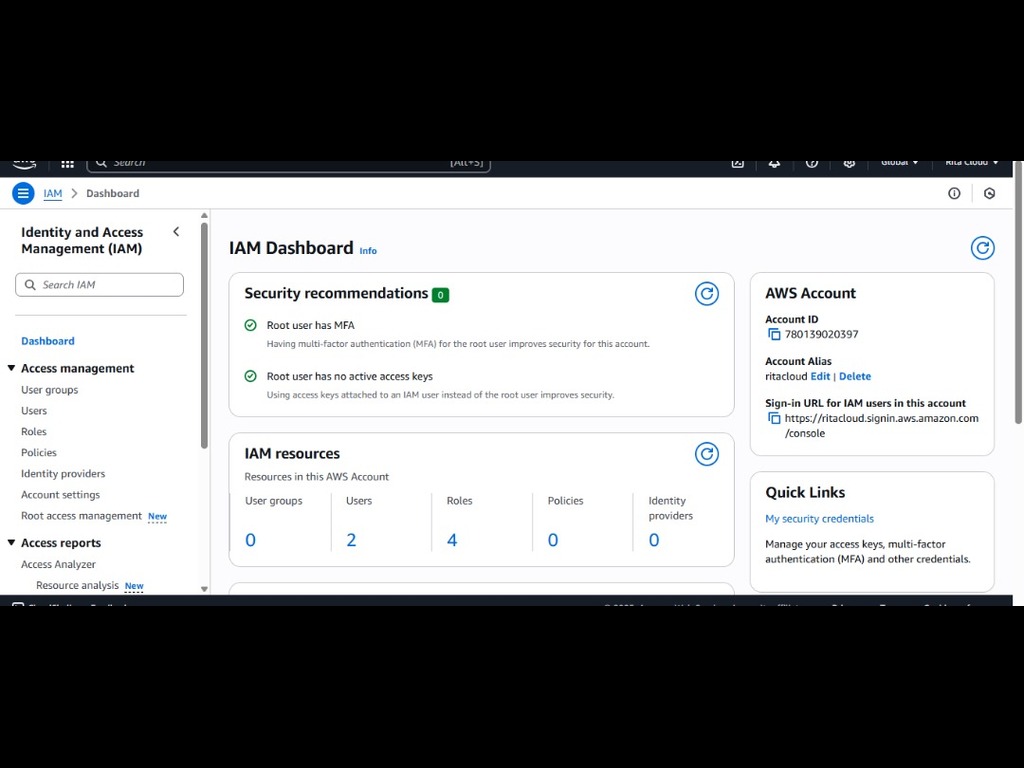Viewport: 1024px width, 768px height.
Task: Open My security credentials link
Action: pyautogui.click(x=820, y=519)
